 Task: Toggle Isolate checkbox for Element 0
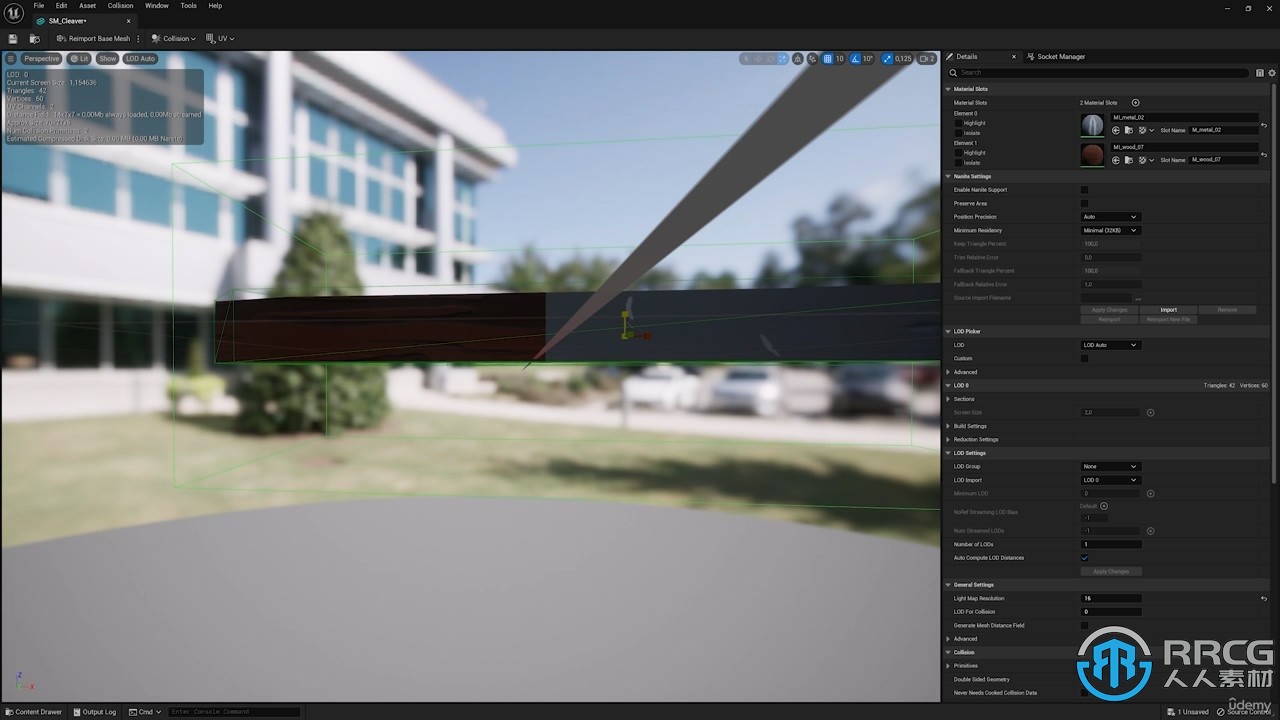[958, 132]
